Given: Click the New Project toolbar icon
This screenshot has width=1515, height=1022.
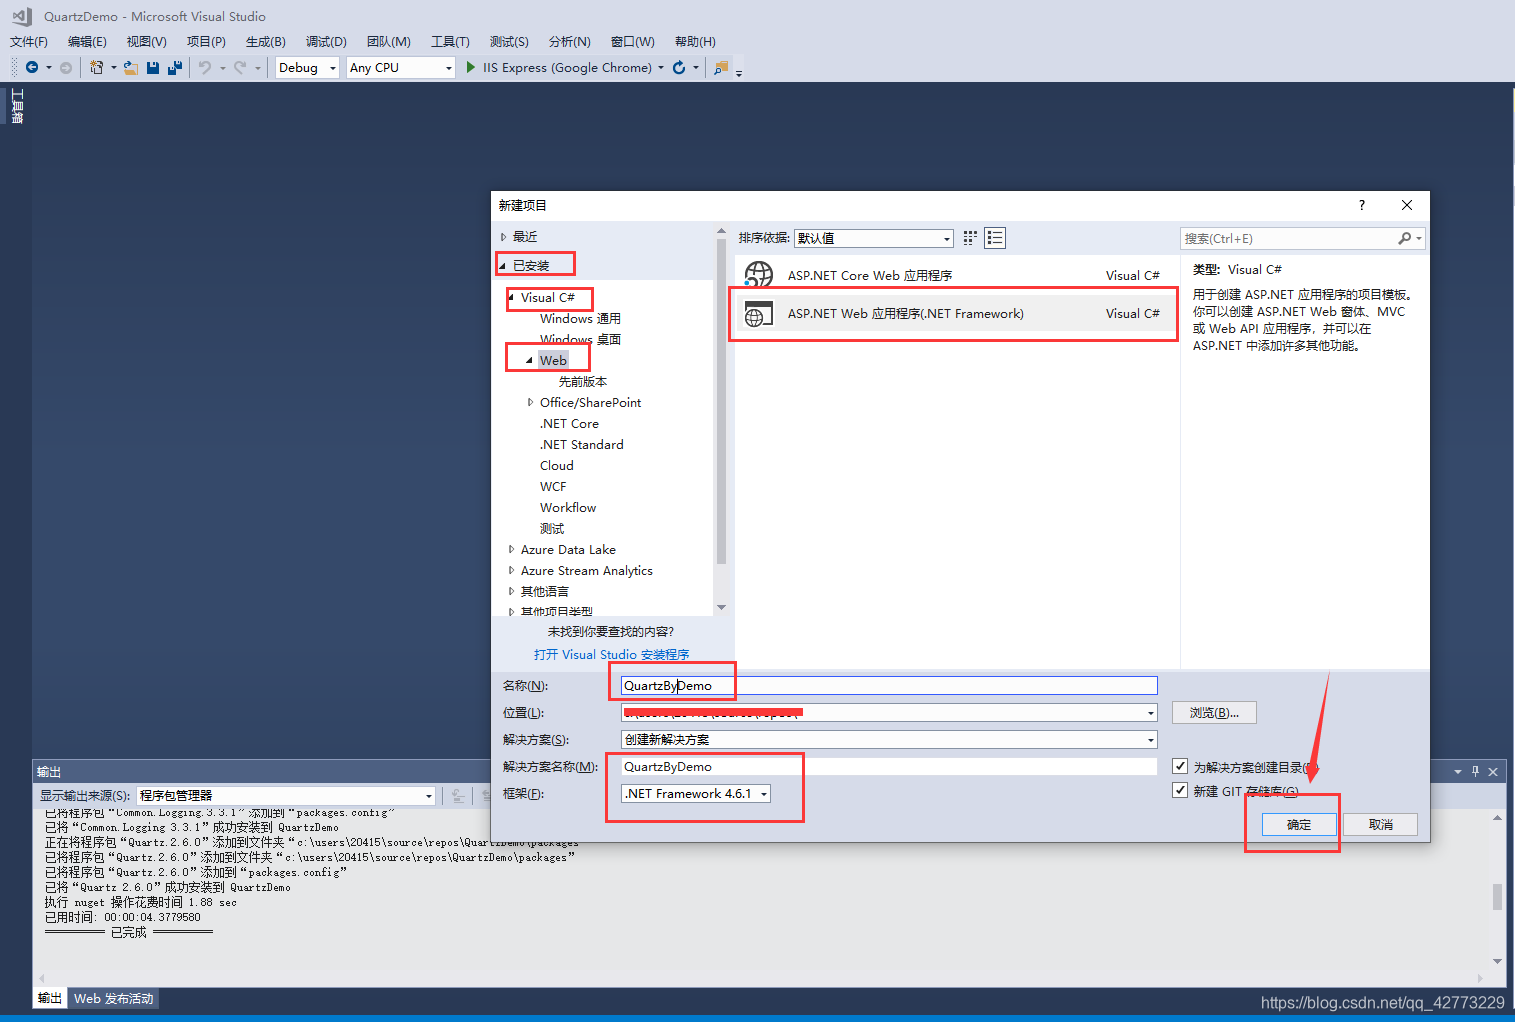Looking at the screenshot, I should (x=96, y=67).
